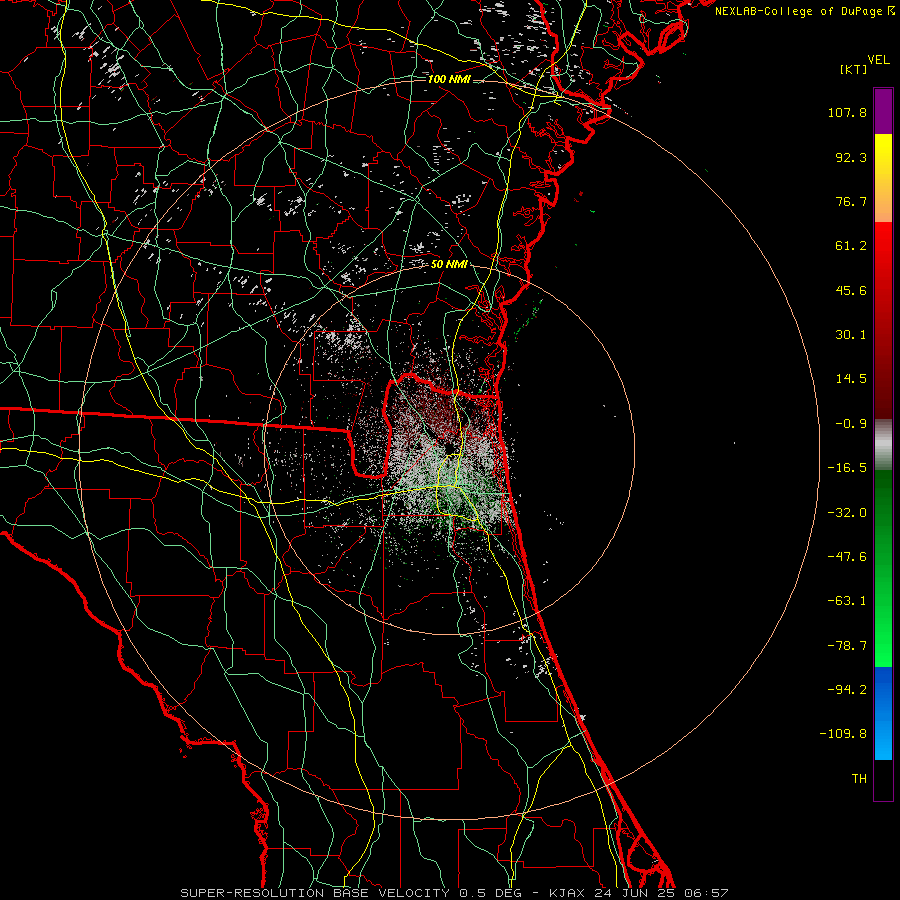
Task: Click the 76.7 velocity scale value
Action: pyautogui.click(x=851, y=201)
